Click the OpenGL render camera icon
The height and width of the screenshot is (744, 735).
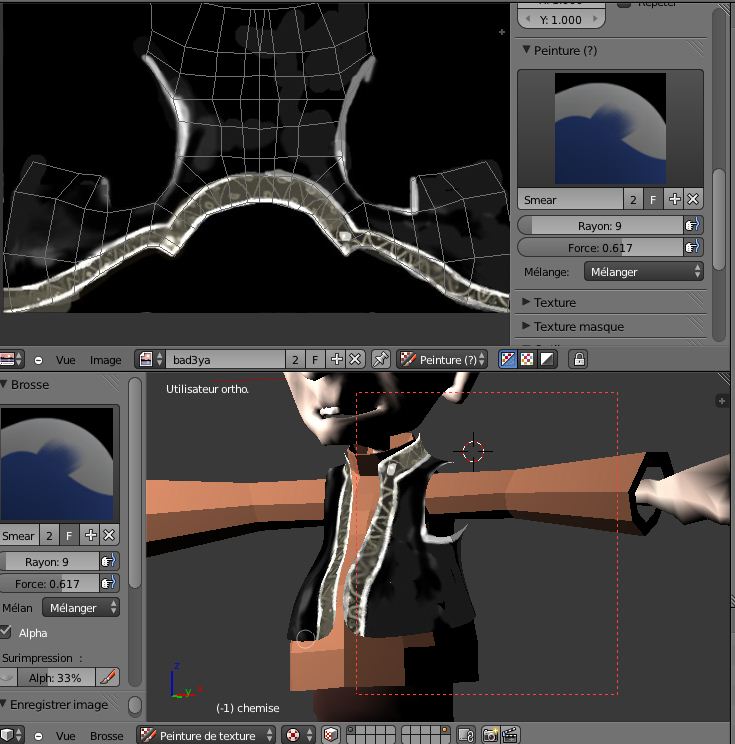490,735
